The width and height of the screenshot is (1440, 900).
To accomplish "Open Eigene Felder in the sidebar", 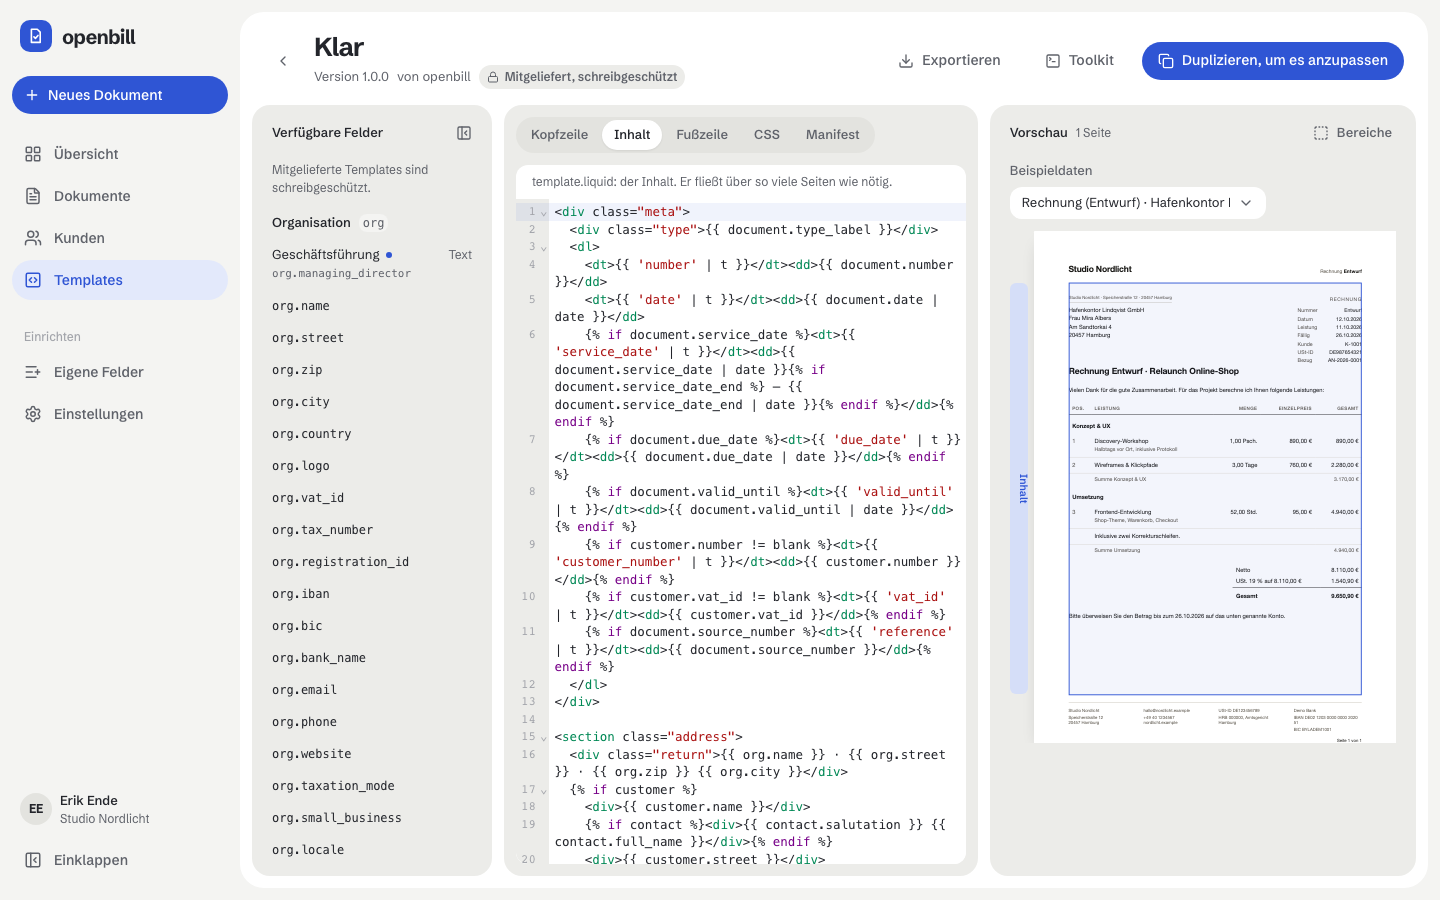I will pyautogui.click(x=120, y=372).
